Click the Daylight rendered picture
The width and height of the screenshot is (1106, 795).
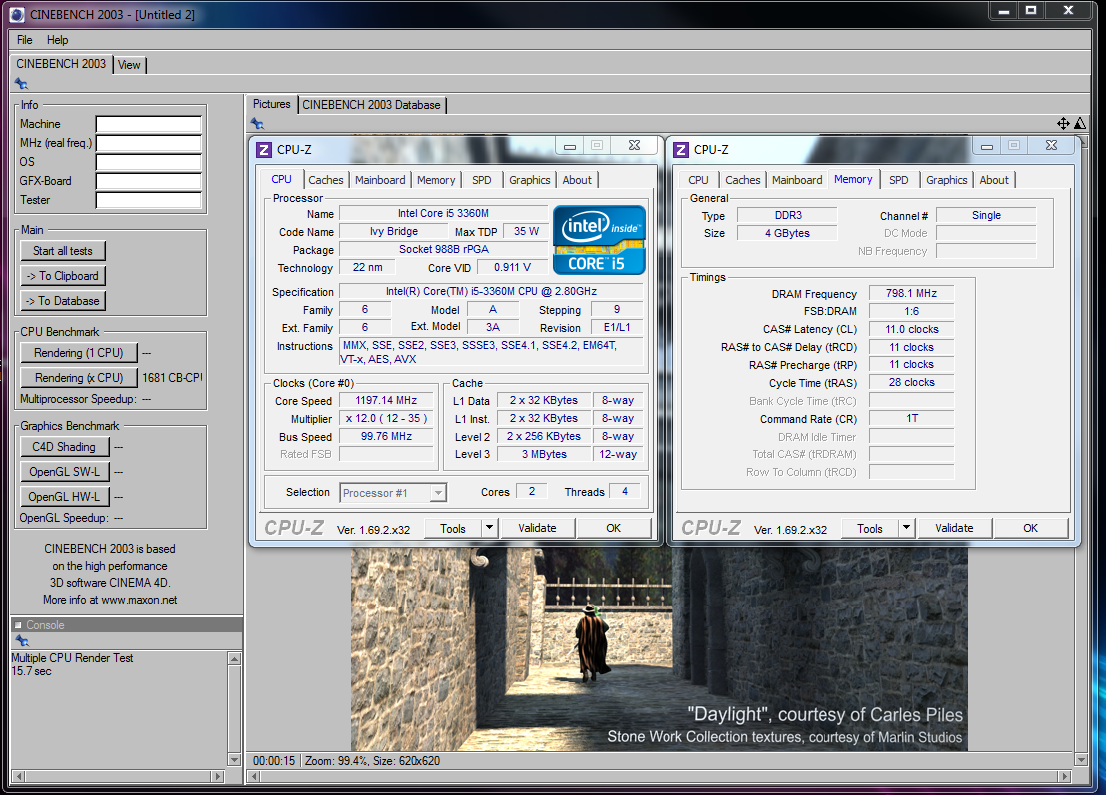pos(660,649)
